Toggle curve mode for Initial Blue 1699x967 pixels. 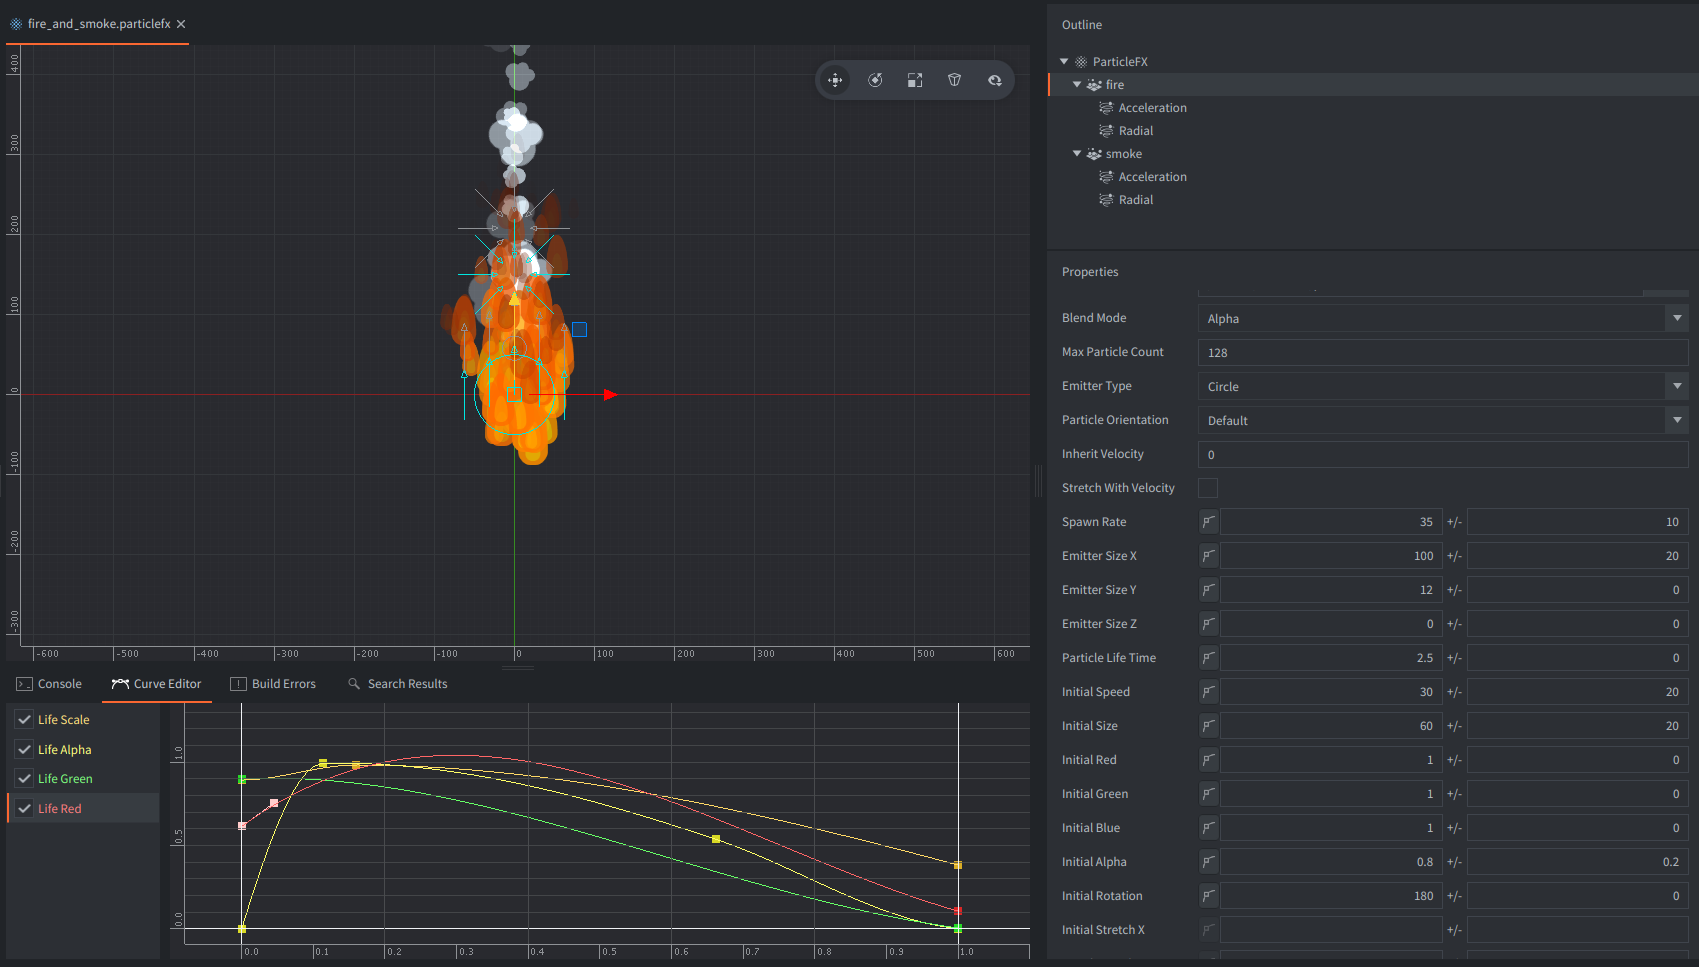[1209, 828]
